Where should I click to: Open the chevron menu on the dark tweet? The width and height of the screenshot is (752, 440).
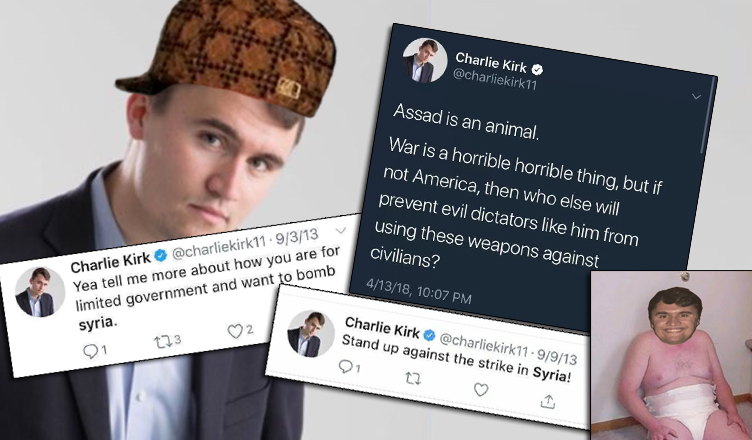[696, 97]
